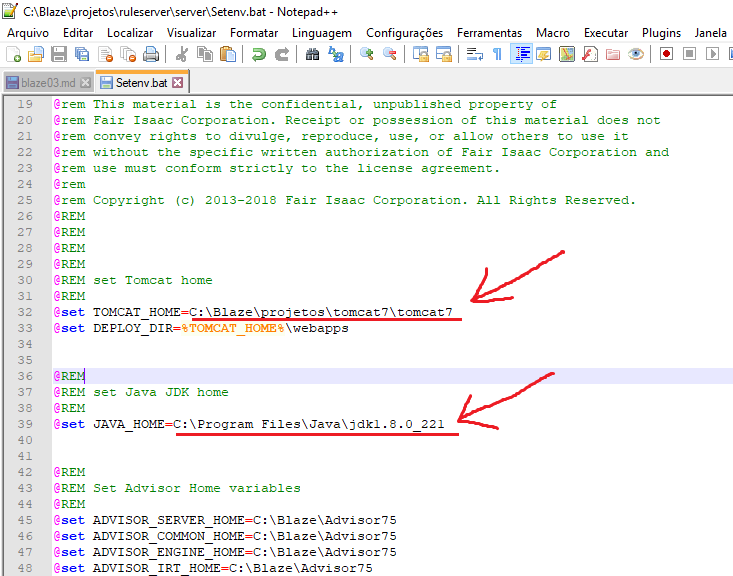Redo with the gray arrow icon
Viewport: 733px width, 576px height.
tap(281, 54)
